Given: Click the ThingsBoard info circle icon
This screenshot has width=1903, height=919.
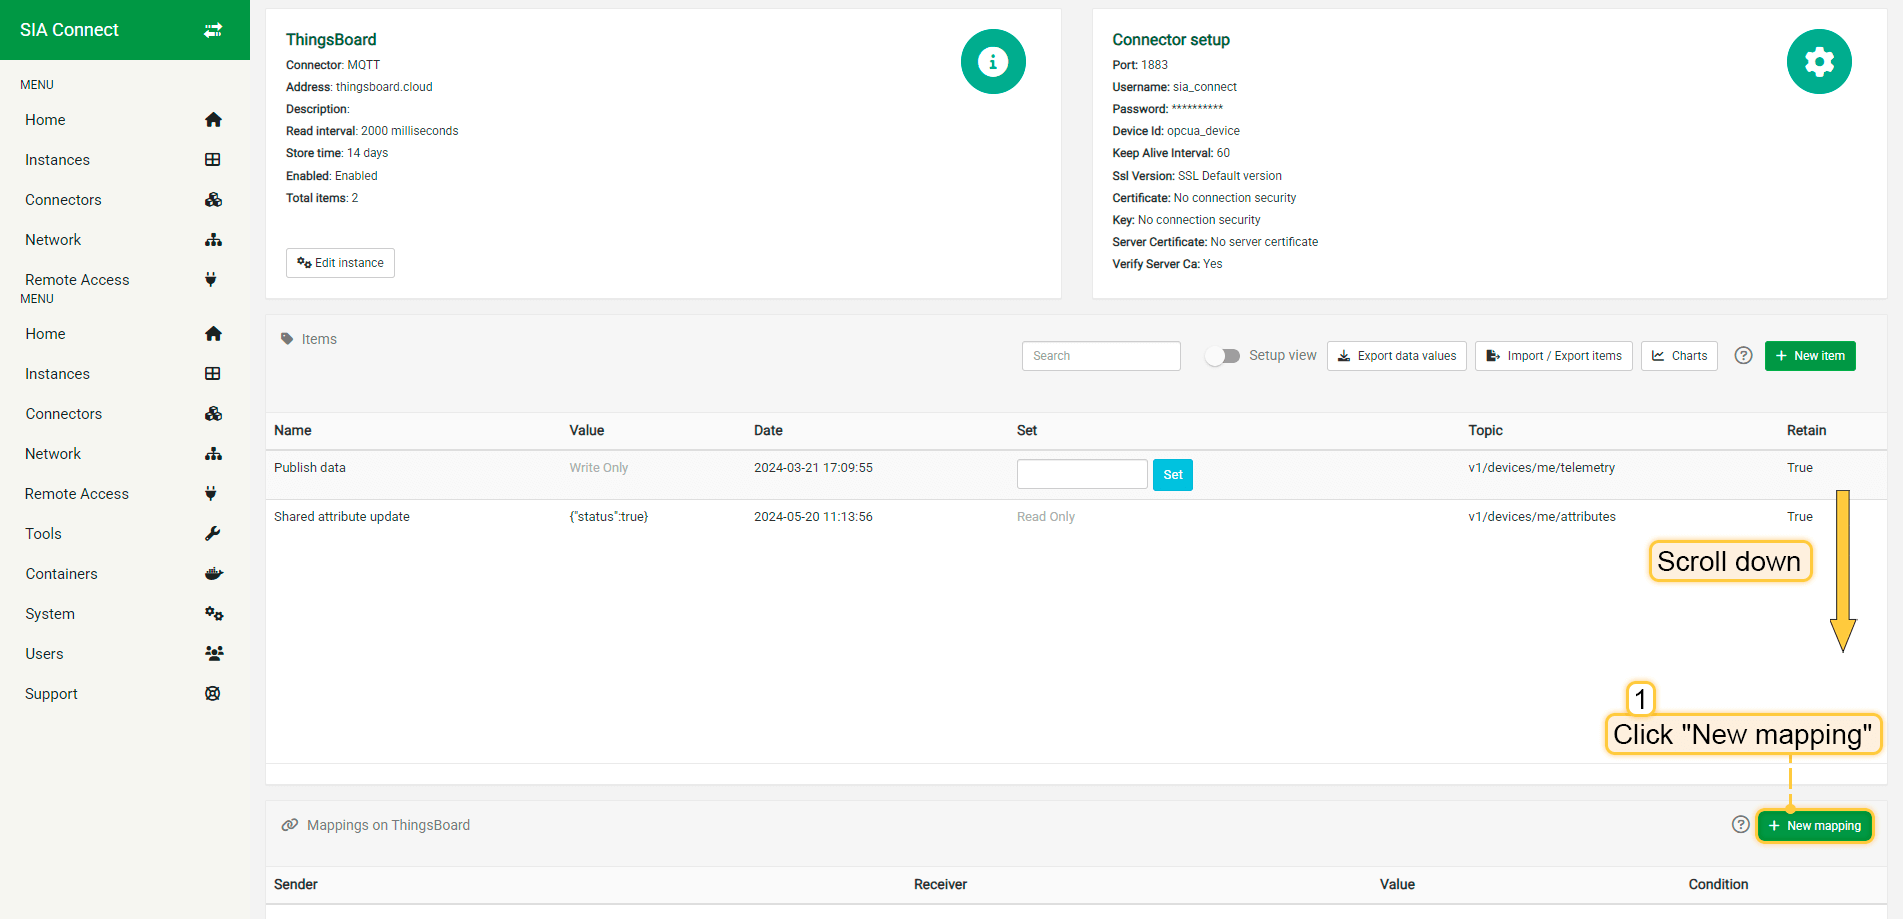Looking at the screenshot, I should pos(992,62).
